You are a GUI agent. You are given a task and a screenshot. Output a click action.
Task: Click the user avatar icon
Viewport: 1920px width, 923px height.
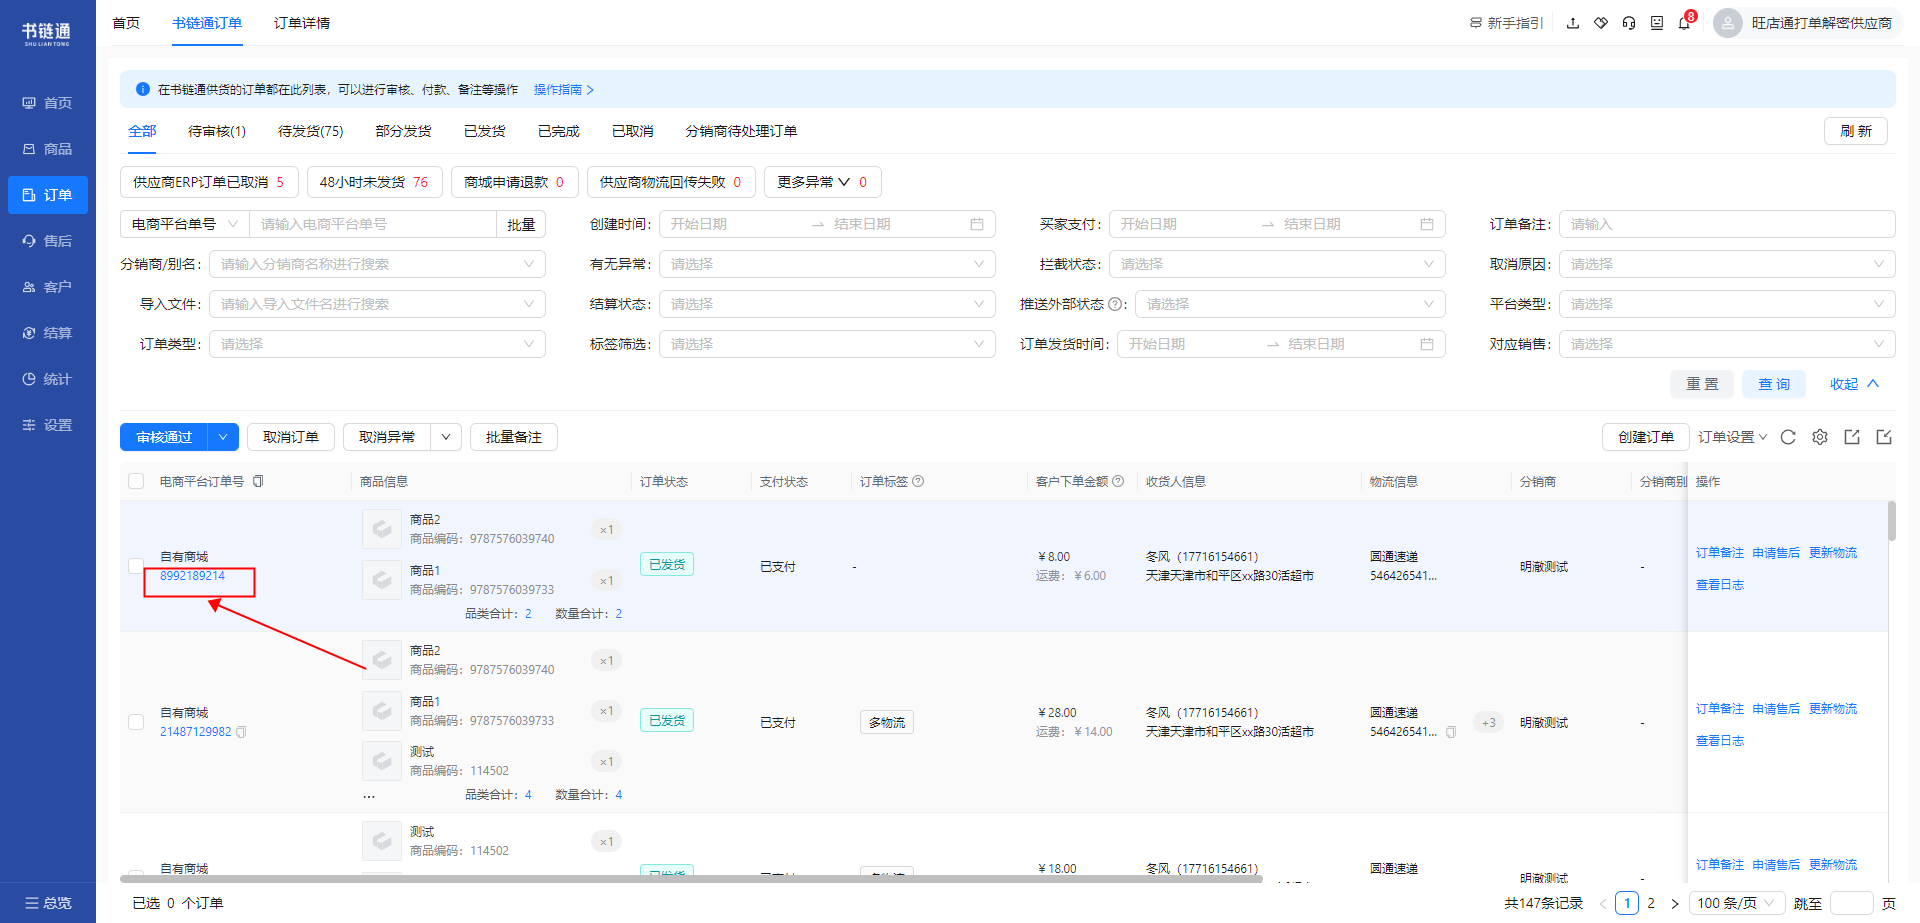point(1727,23)
